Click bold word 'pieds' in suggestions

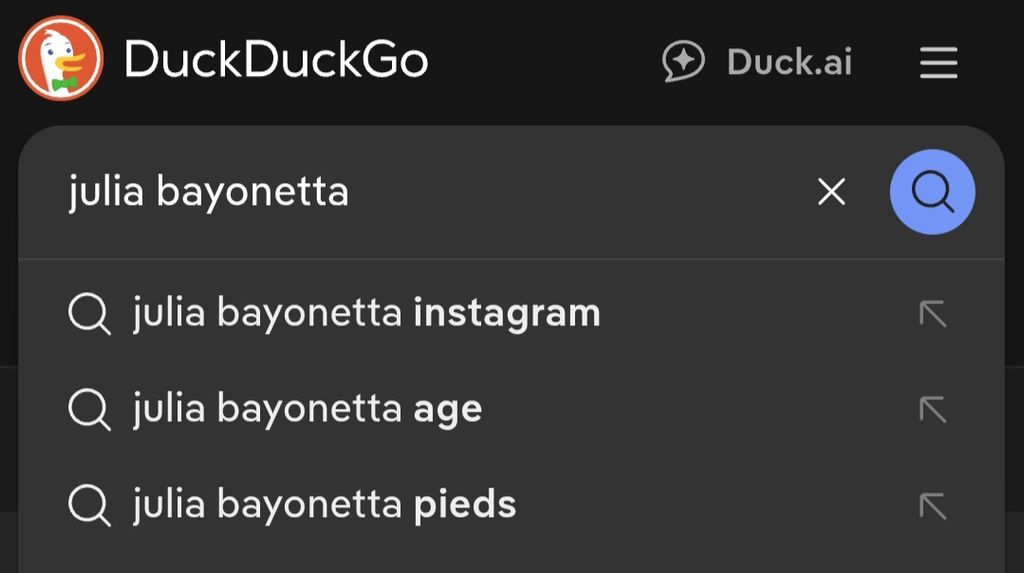tap(465, 505)
